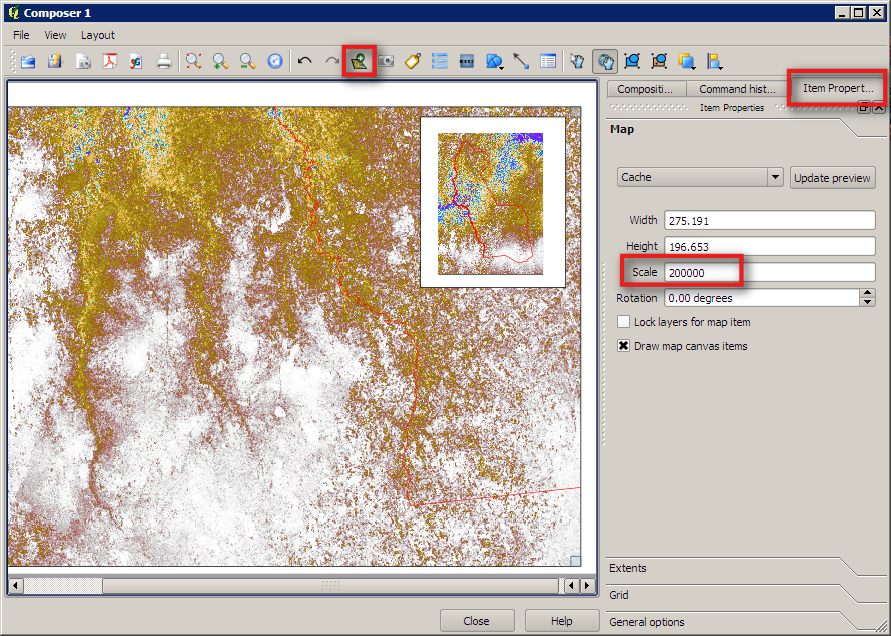Switch to the Composition tab

[645, 88]
